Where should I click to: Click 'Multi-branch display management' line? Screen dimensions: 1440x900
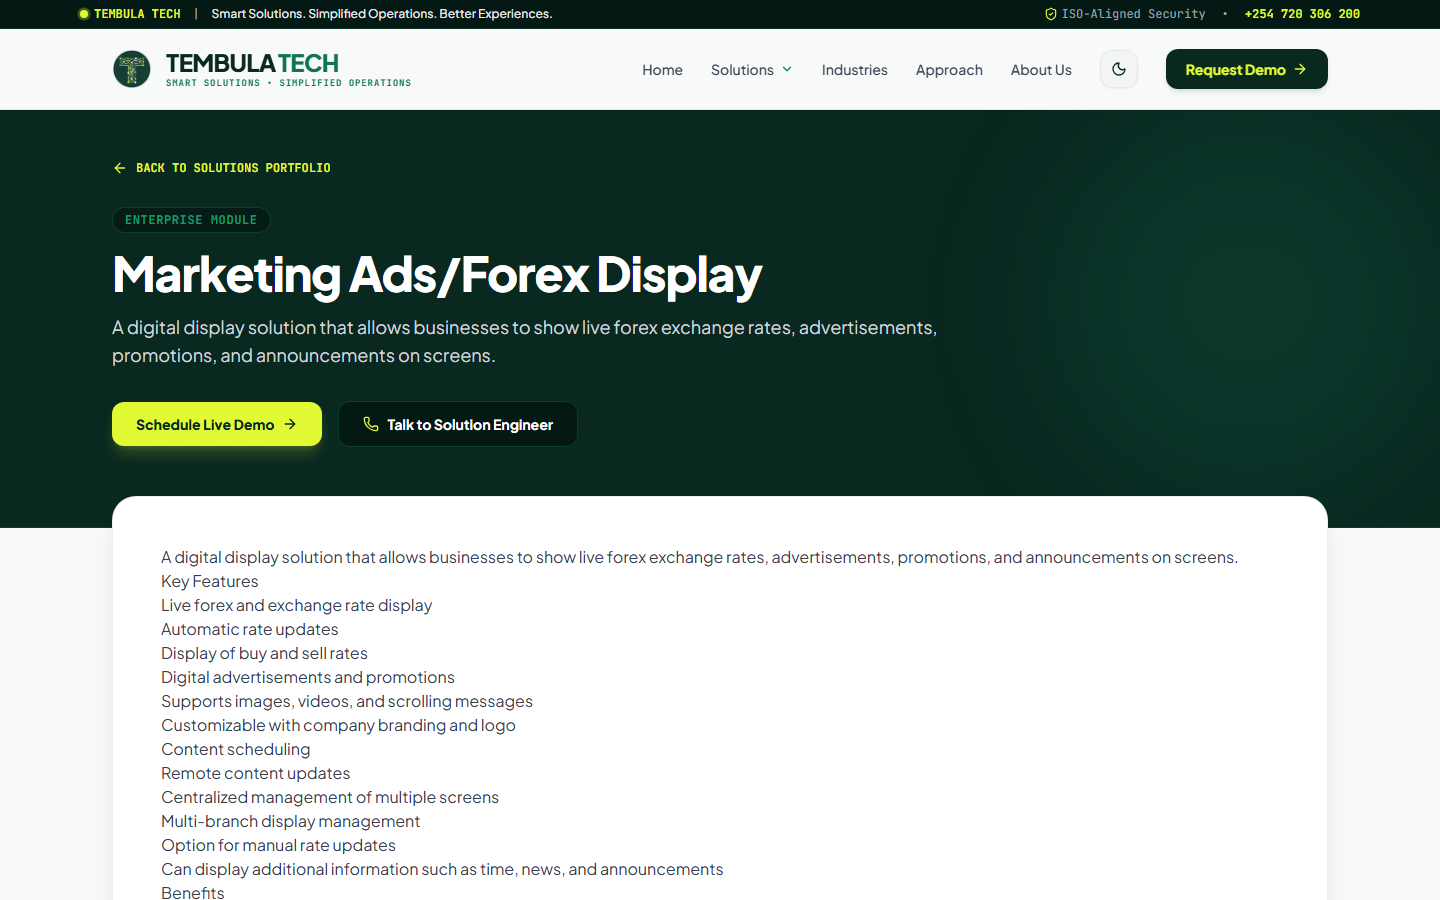[291, 821]
